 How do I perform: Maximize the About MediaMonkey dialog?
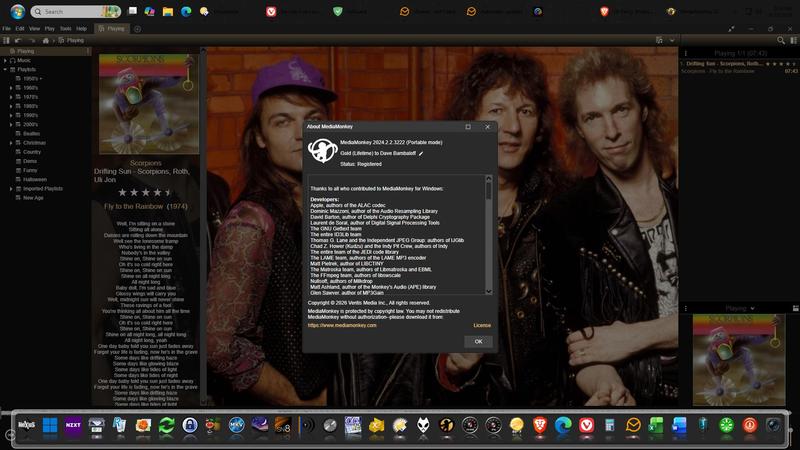[x=468, y=127]
